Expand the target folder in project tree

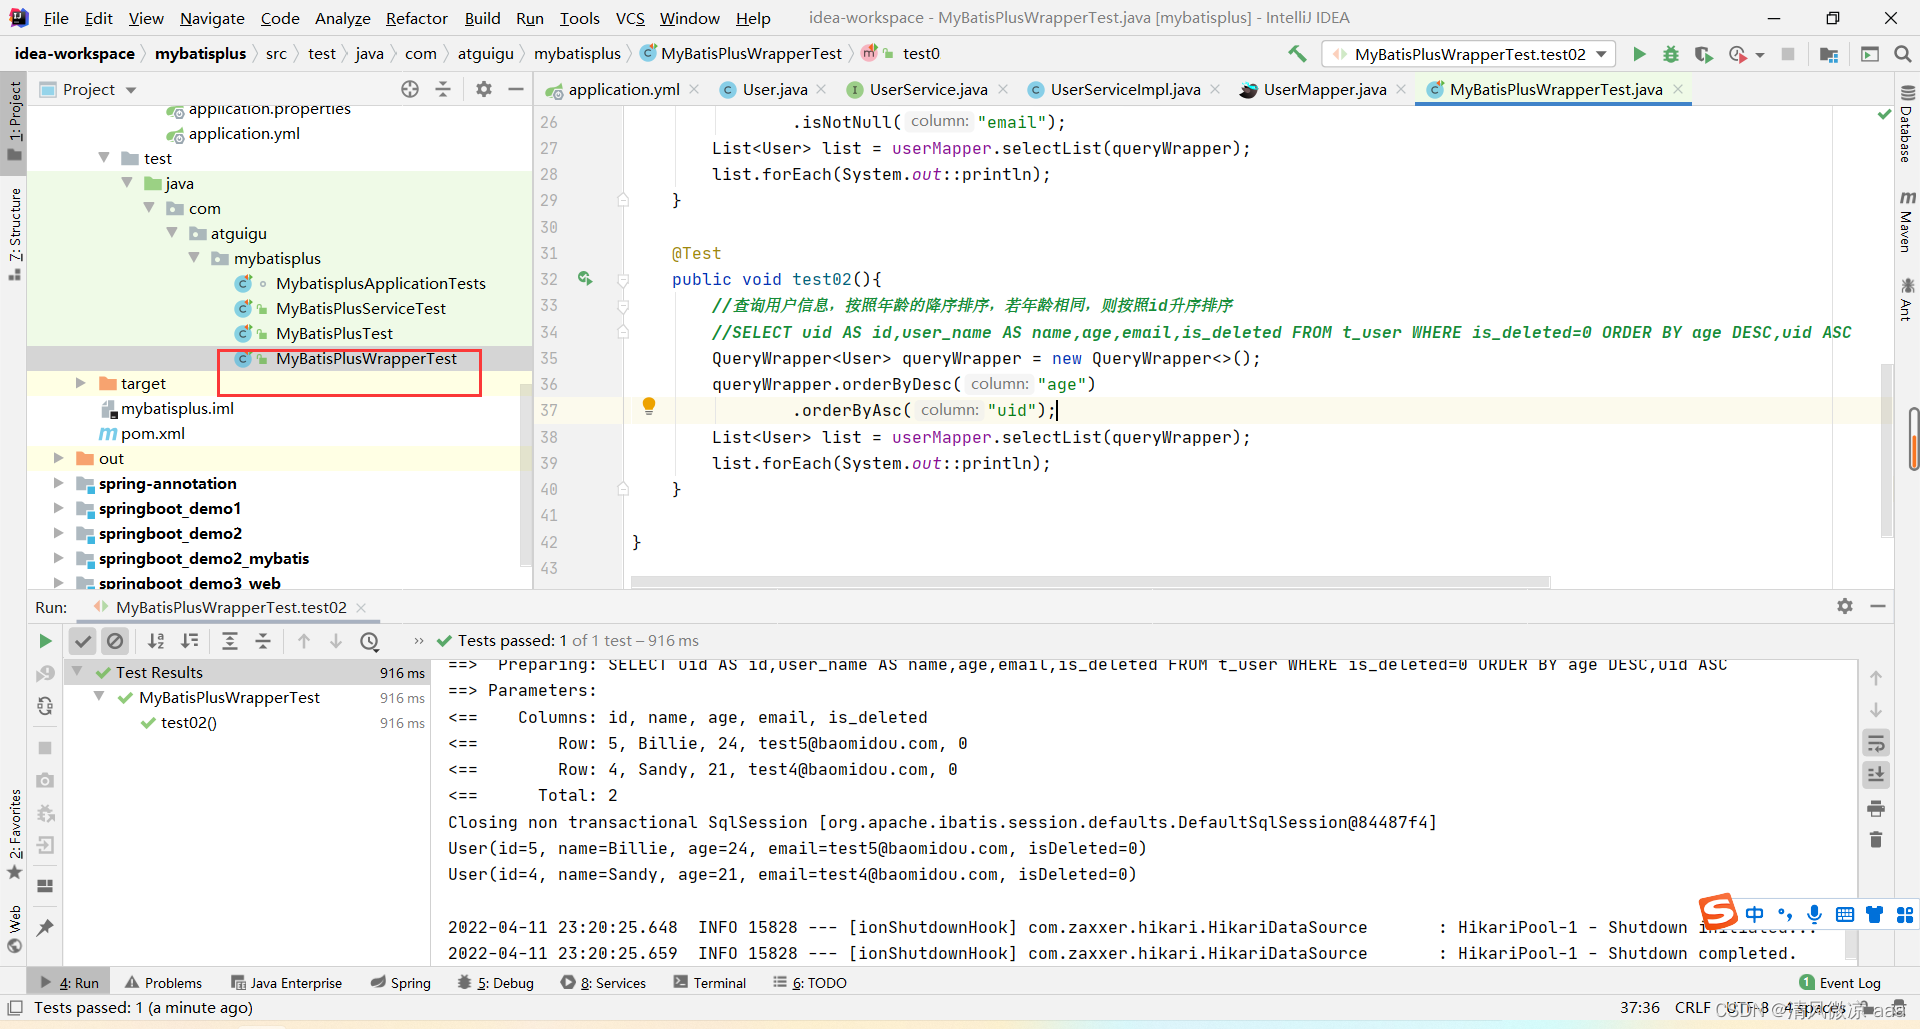[x=80, y=383]
